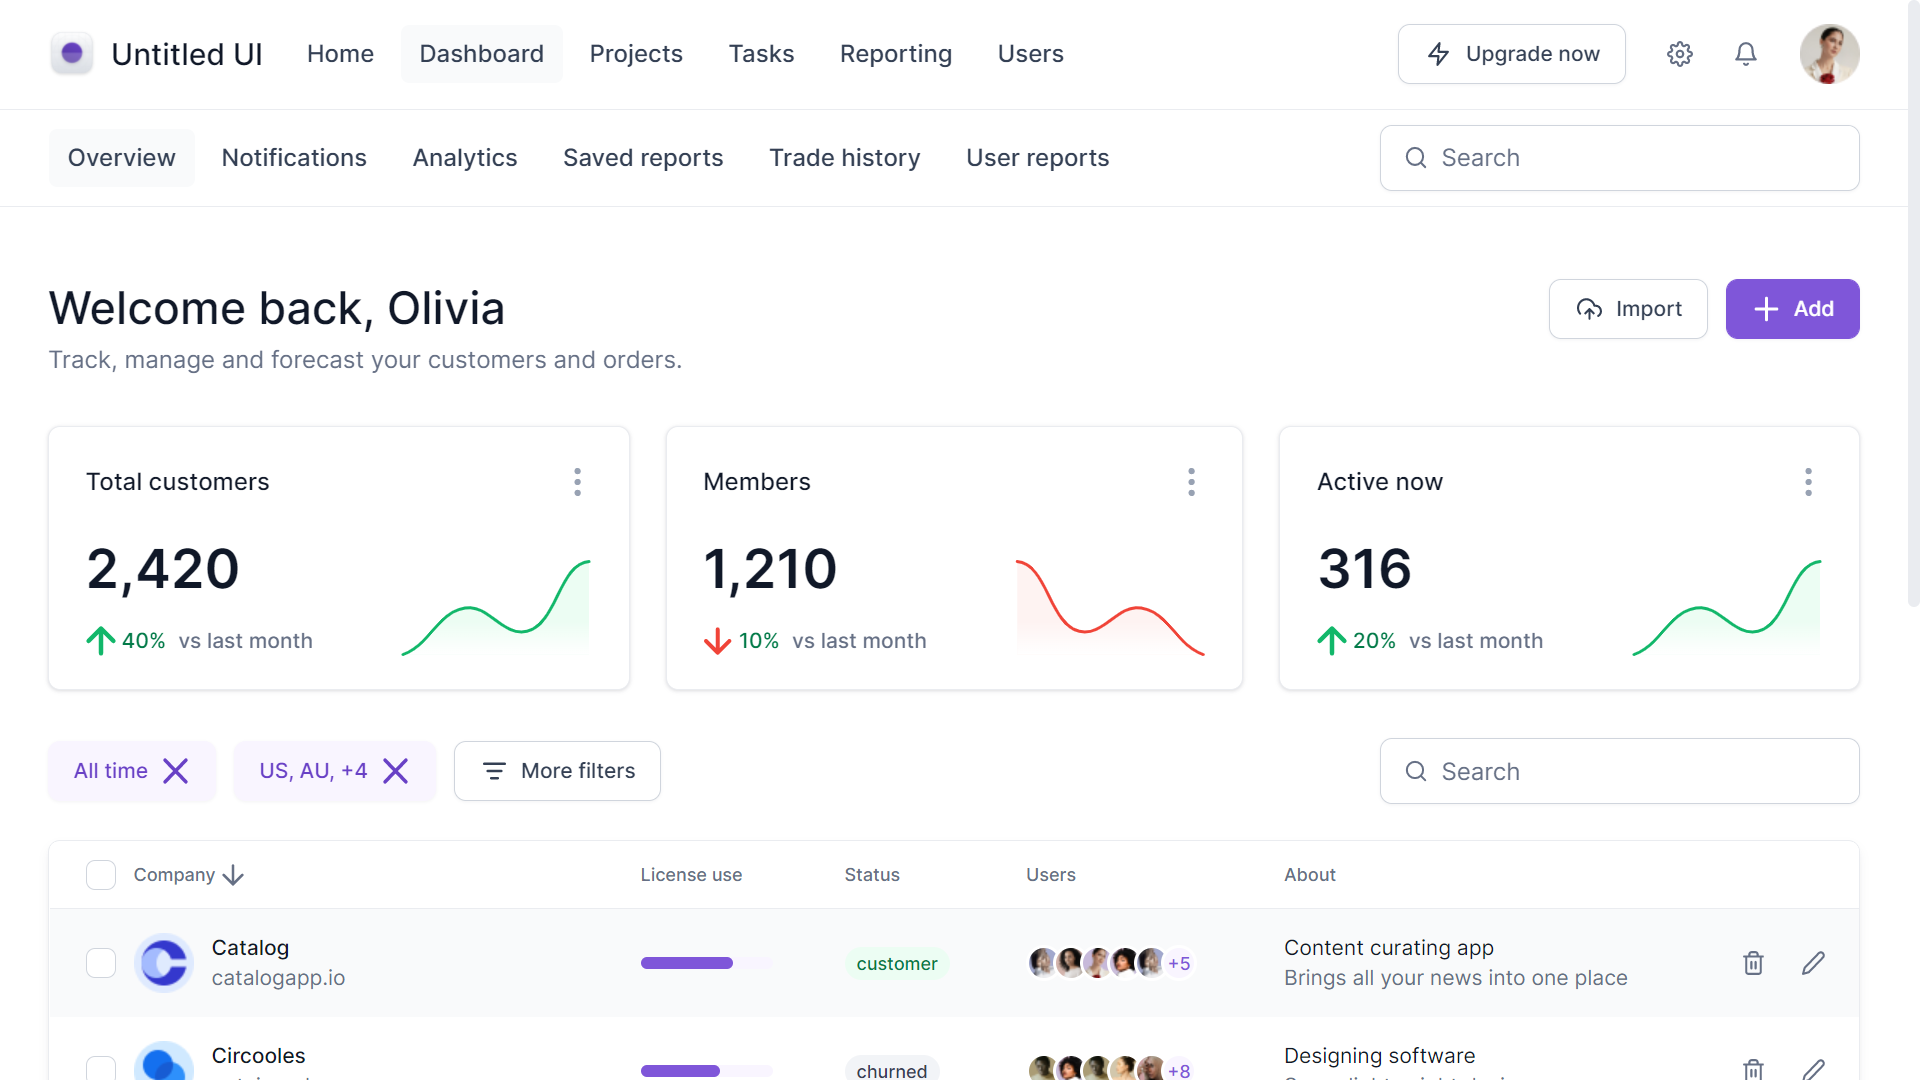Open Olivia's profile avatar
Screen dimensions: 1920x1080
pyautogui.click(x=1829, y=54)
